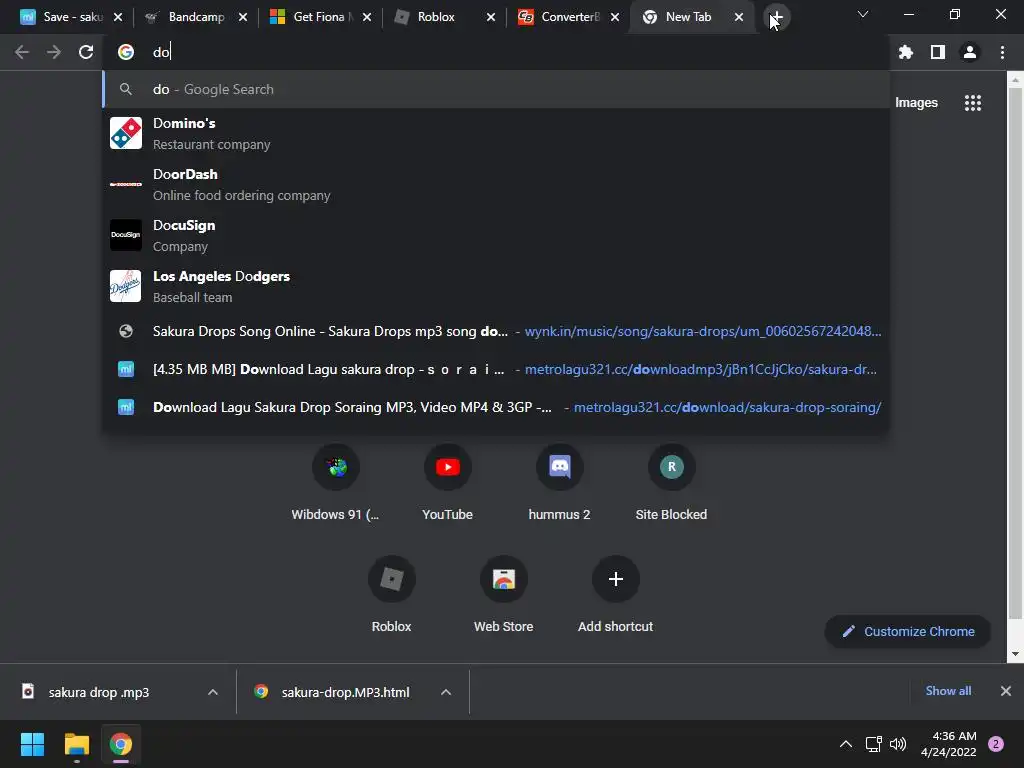Open the Wibdows 91 shortcut

pyautogui.click(x=336, y=467)
